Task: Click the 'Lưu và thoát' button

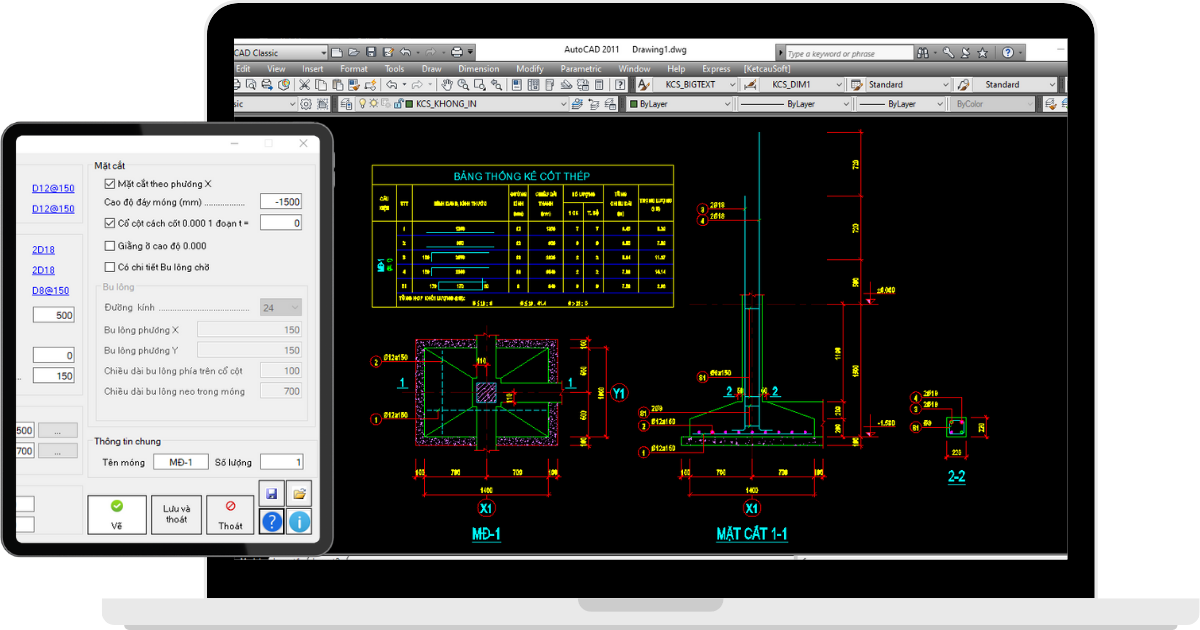Action: pos(175,514)
